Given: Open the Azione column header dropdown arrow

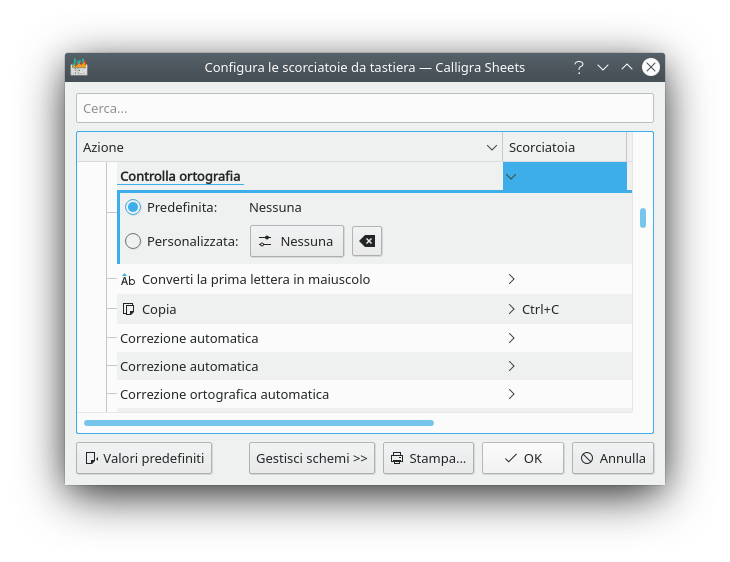Looking at the screenshot, I should coord(492,147).
